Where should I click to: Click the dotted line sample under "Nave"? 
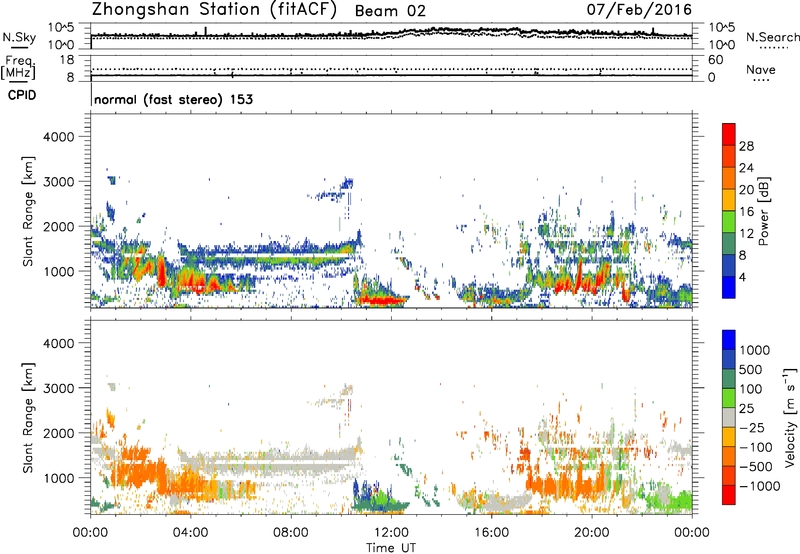[x=761, y=80]
